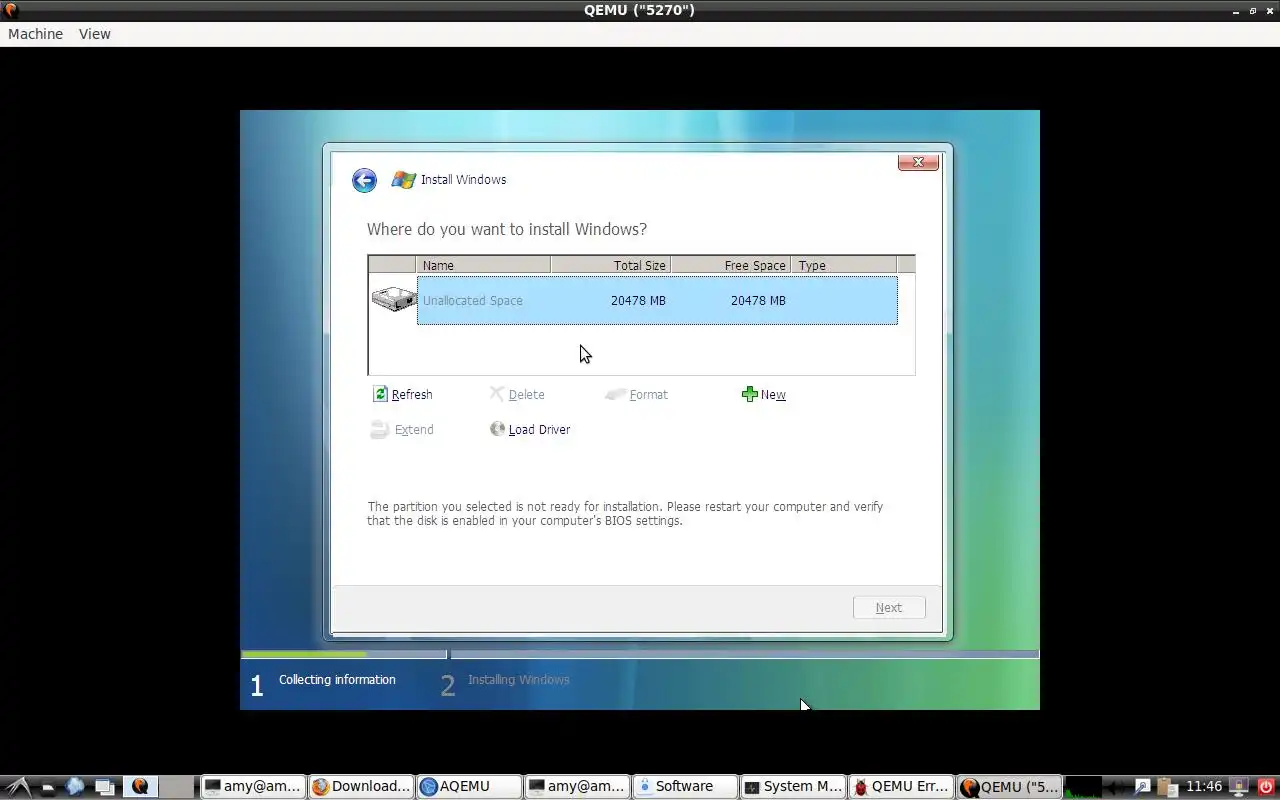This screenshot has width=1280, height=800.
Task: Click the 20478 MB Total Size cell
Action: pos(638,300)
